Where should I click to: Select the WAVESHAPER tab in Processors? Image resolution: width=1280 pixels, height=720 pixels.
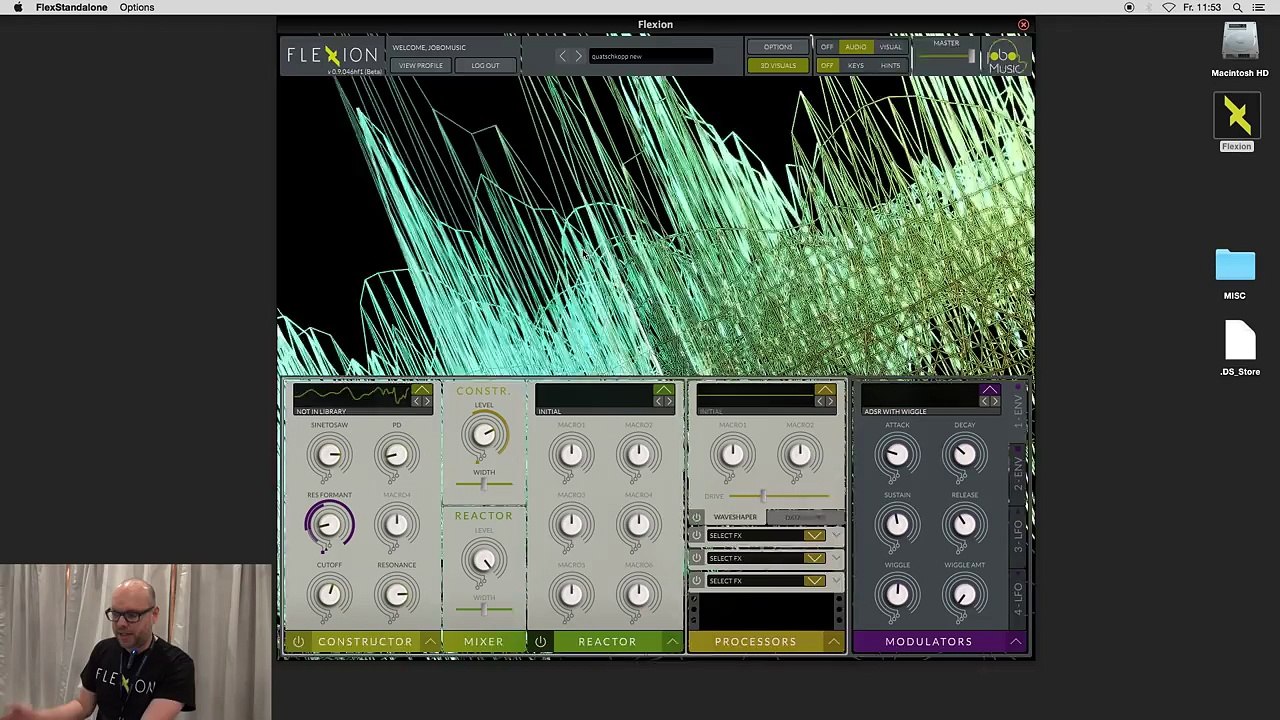(x=735, y=517)
